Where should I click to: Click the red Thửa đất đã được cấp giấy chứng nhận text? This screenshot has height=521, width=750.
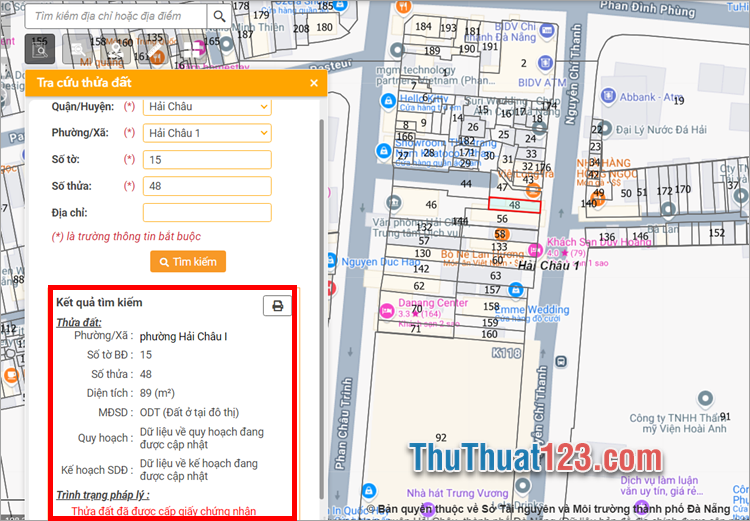pyautogui.click(x=164, y=511)
